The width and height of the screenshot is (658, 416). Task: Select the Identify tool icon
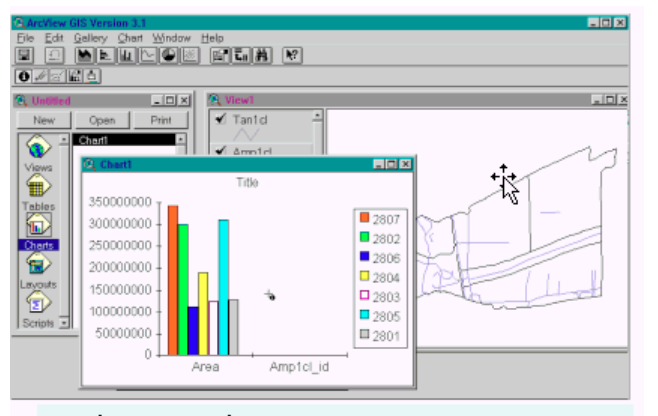23,76
